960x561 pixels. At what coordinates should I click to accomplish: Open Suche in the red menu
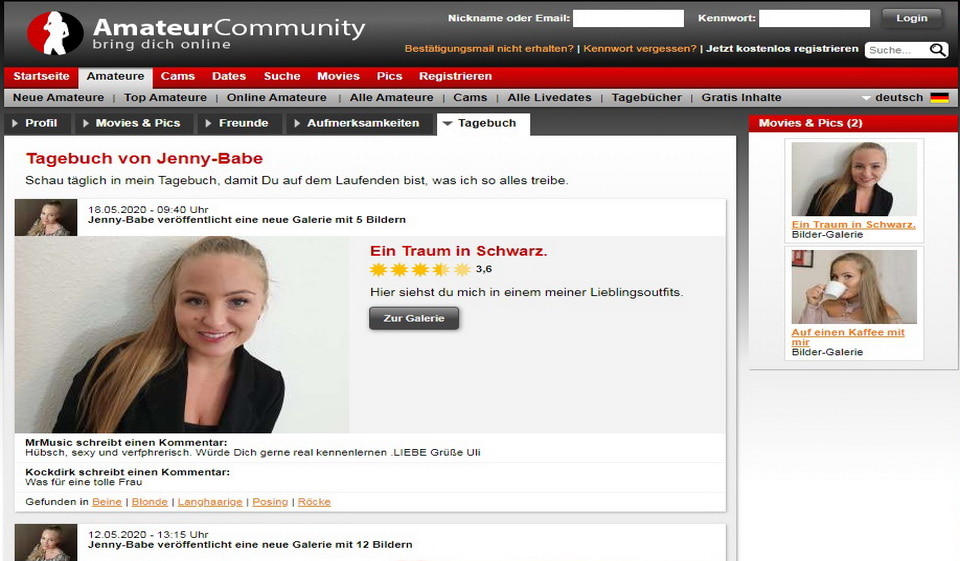tap(282, 77)
